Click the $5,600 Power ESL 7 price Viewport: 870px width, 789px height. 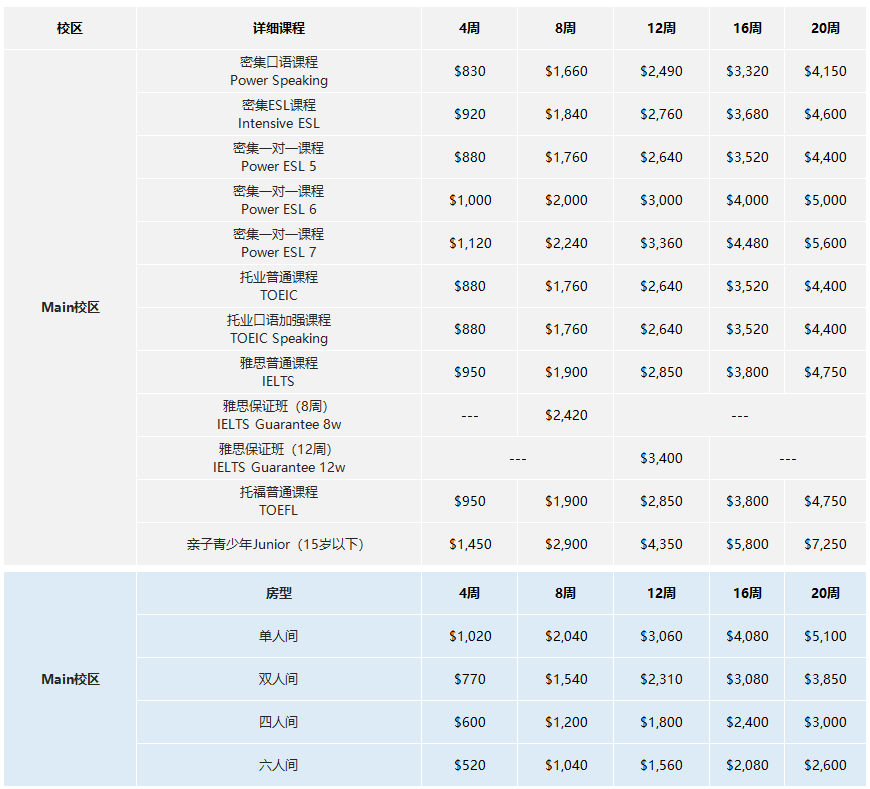825,243
